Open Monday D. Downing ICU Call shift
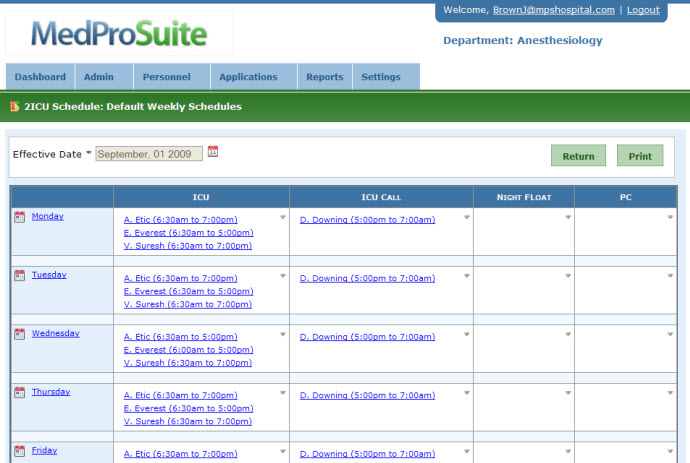This screenshot has width=690, height=463. (367, 220)
